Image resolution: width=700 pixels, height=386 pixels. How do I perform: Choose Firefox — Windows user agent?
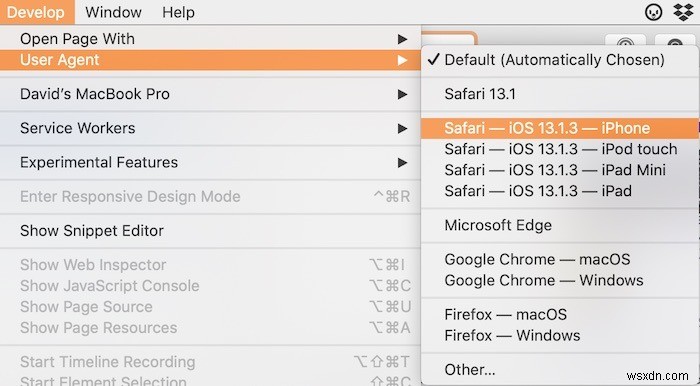[560, 336]
